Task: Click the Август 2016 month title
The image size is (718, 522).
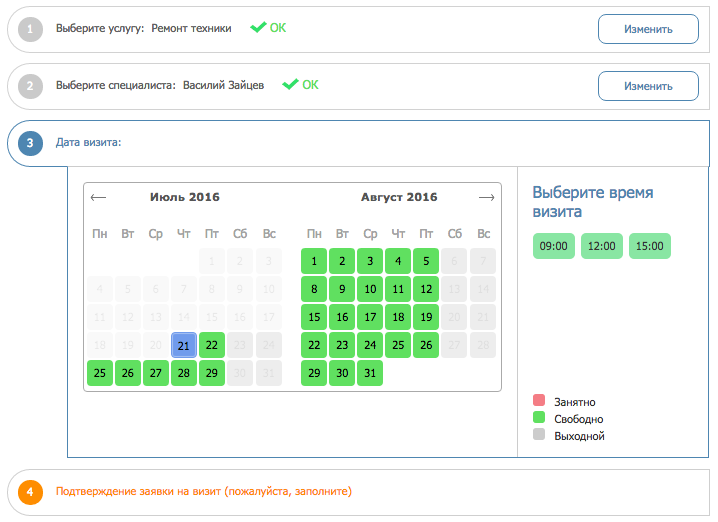Action: [399, 197]
